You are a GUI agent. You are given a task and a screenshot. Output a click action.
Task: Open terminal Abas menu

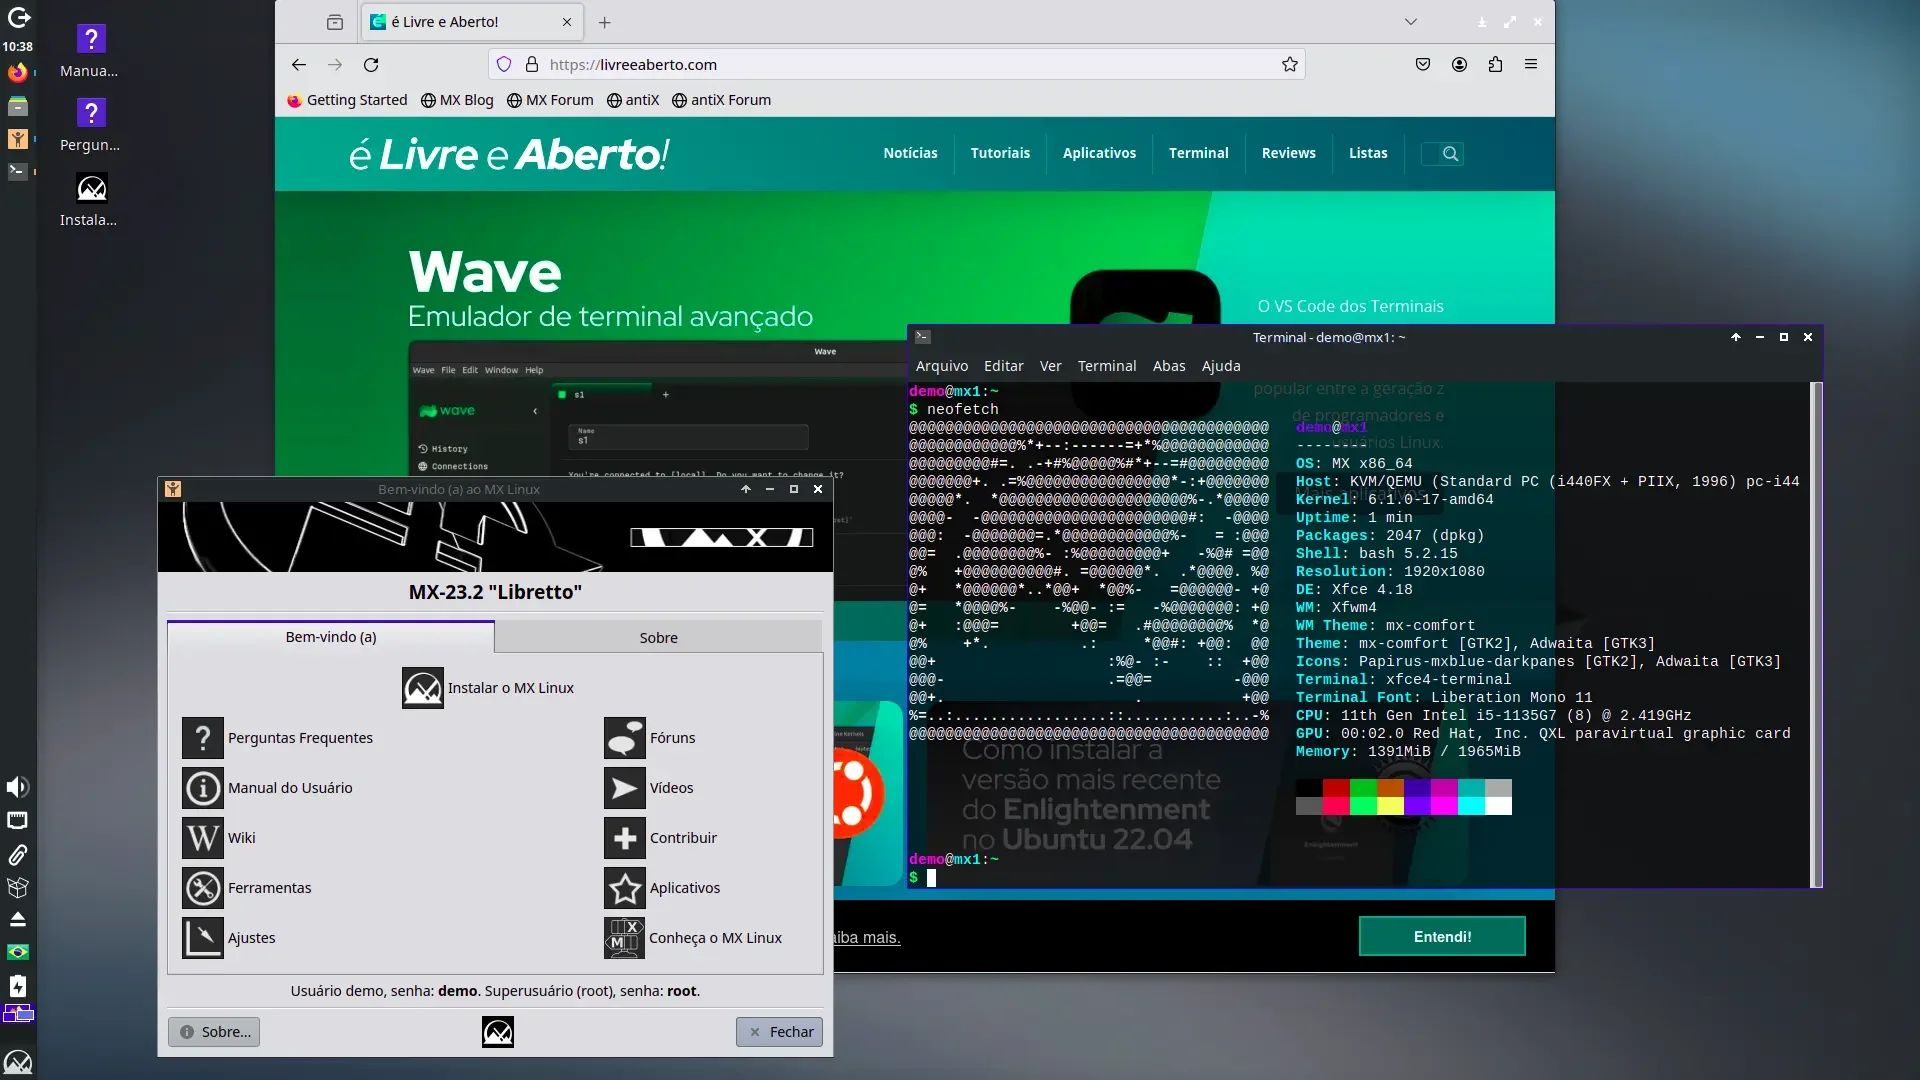coord(1169,366)
